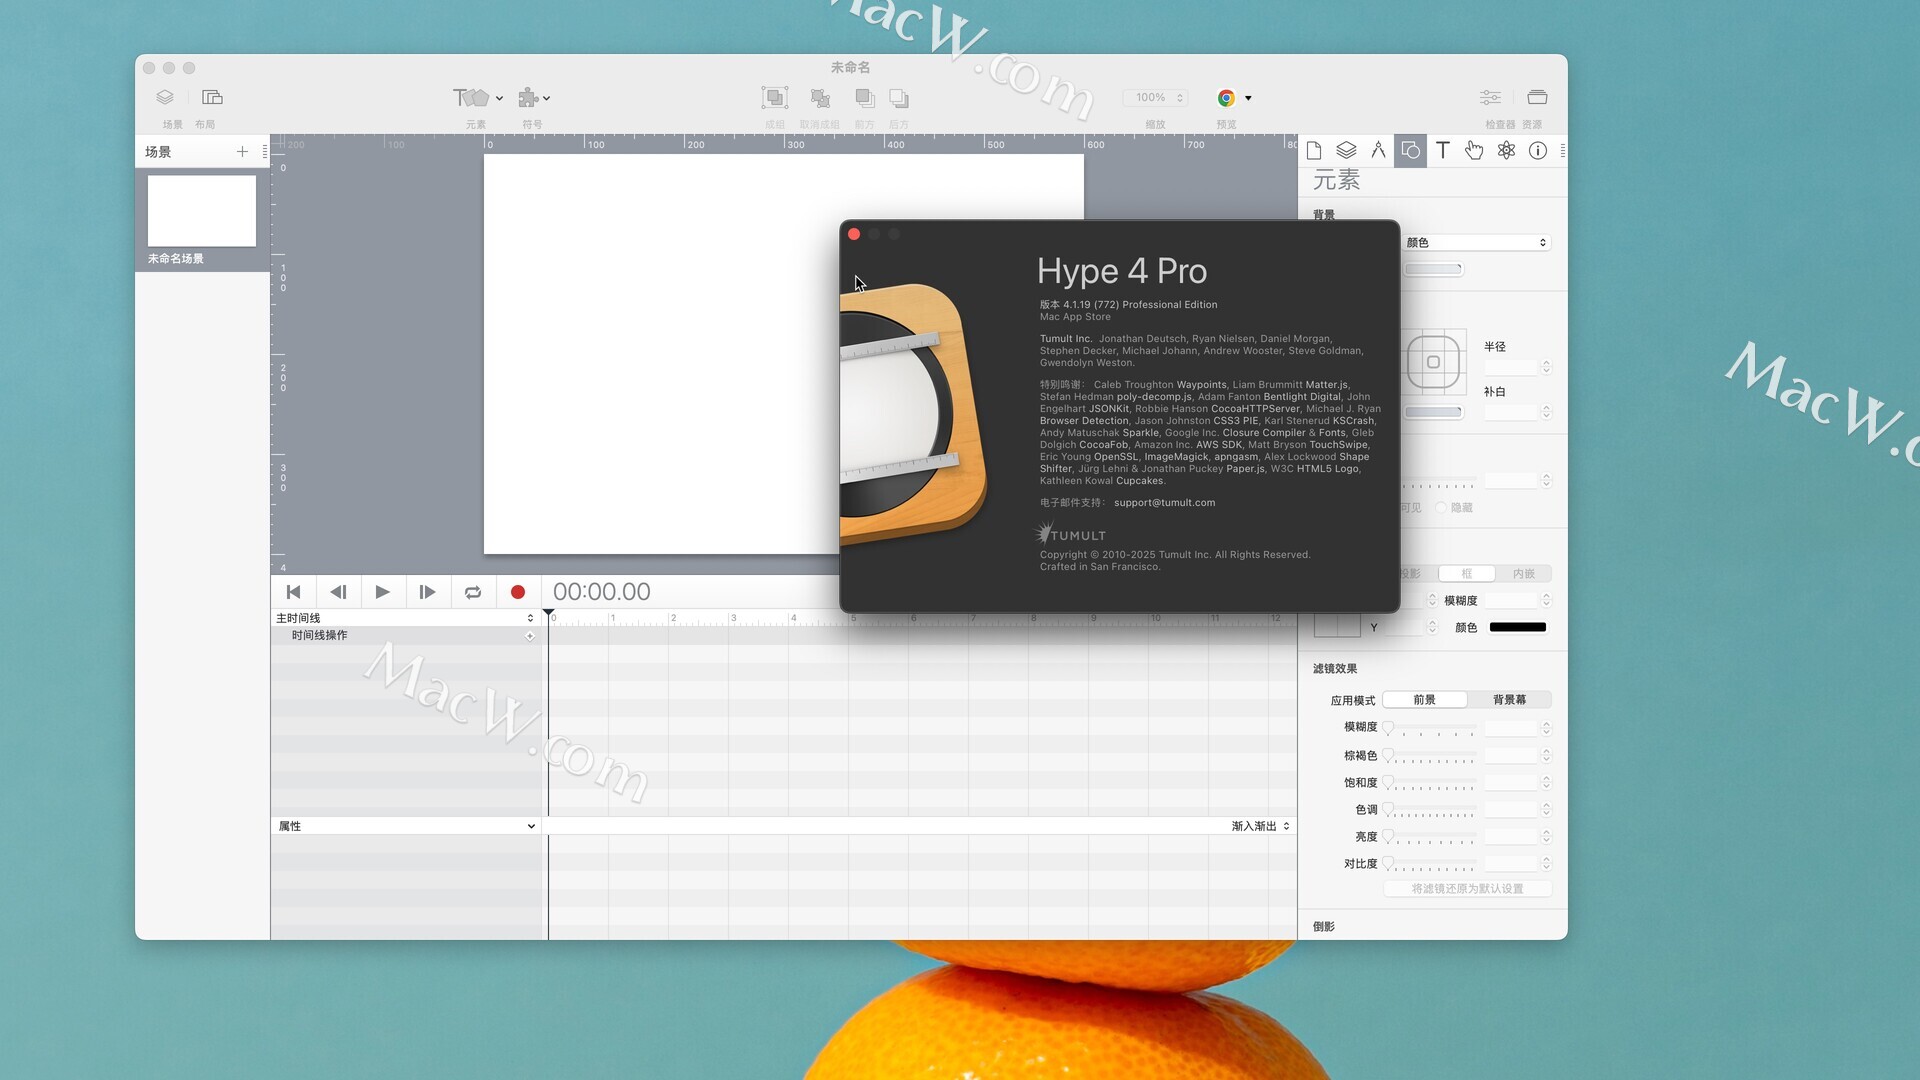The image size is (1920, 1080).
Task: Open the Scenes (场景) toolbar panel
Action: pyautogui.click(x=165, y=98)
